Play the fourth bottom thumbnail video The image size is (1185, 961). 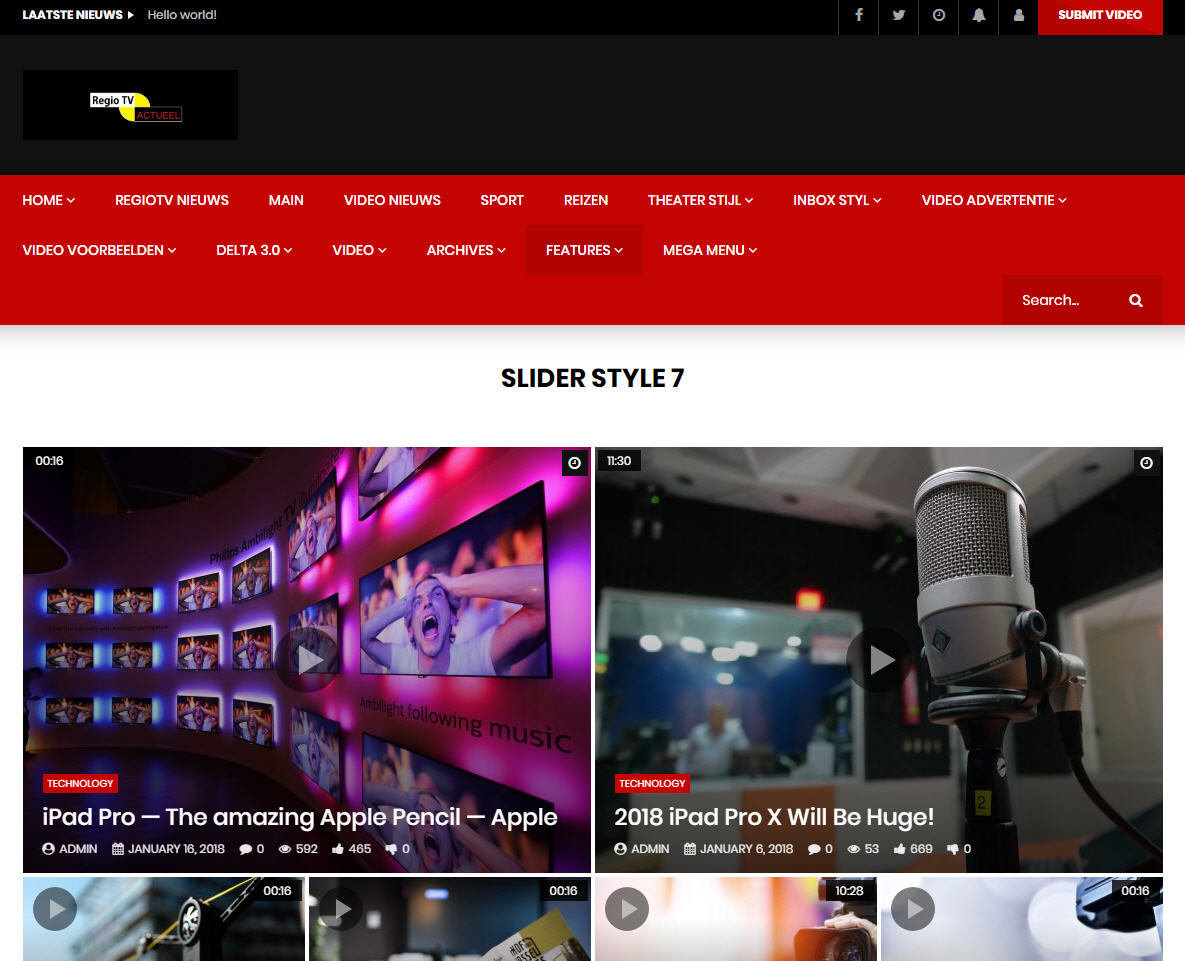click(x=913, y=909)
